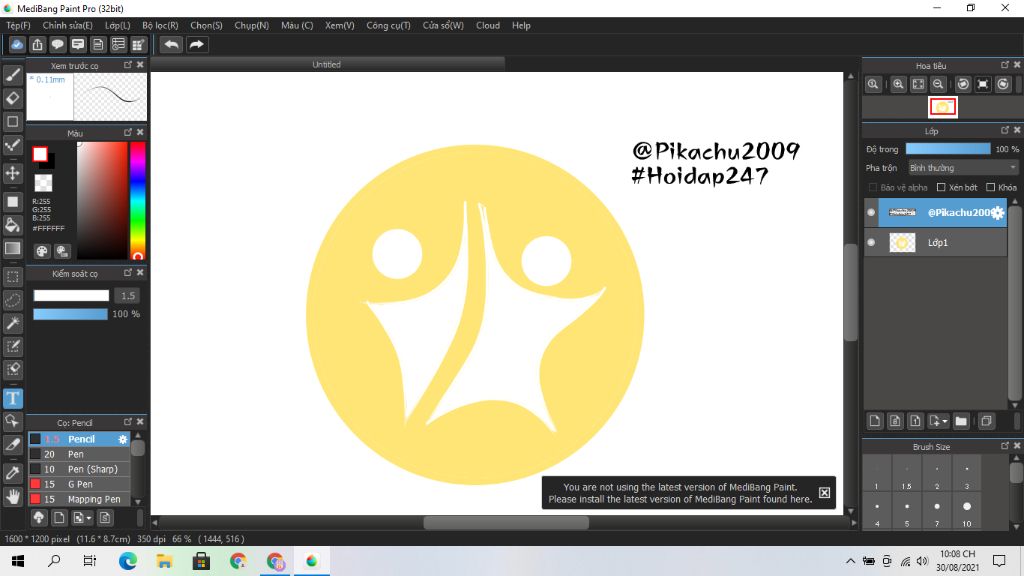This screenshot has height=576, width=1024.
Task: Open the Chọn(S) menu
Action: [x=206, y=25]
